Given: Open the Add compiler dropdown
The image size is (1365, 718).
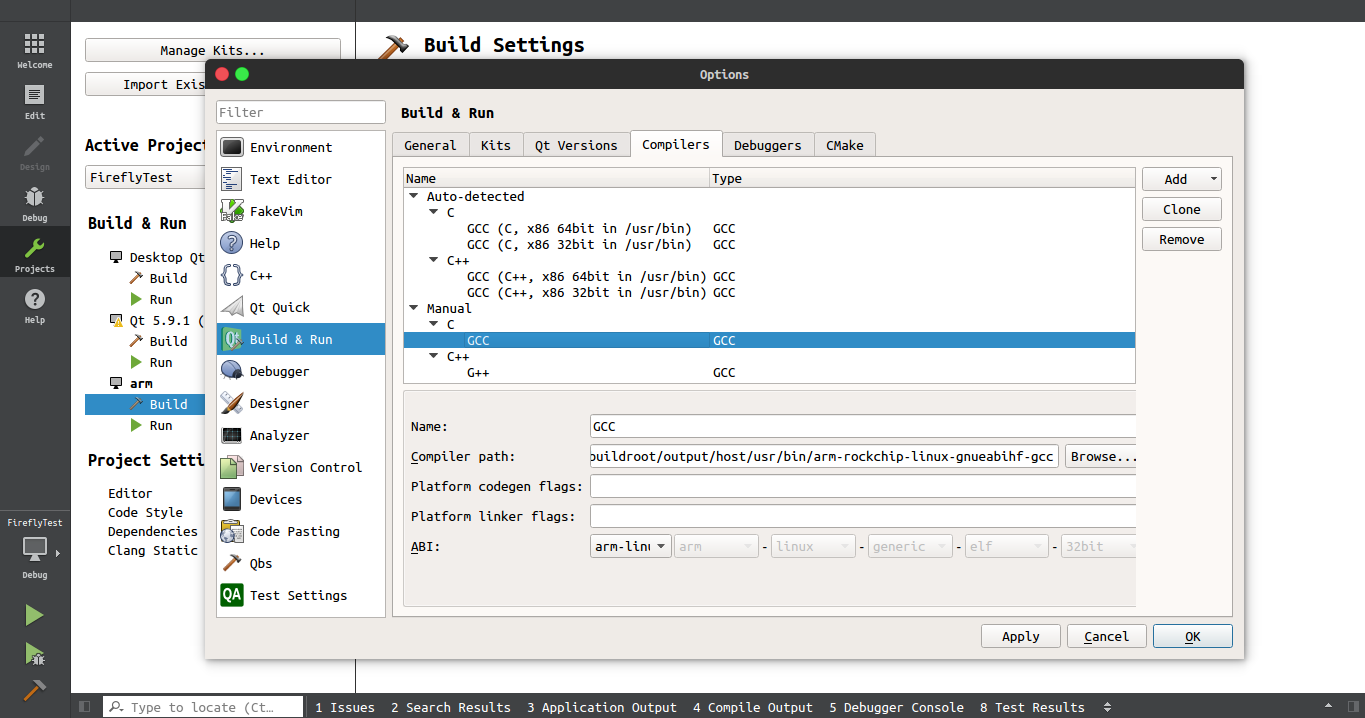Looking at the screenshot, I should (x=1182, y=179).
